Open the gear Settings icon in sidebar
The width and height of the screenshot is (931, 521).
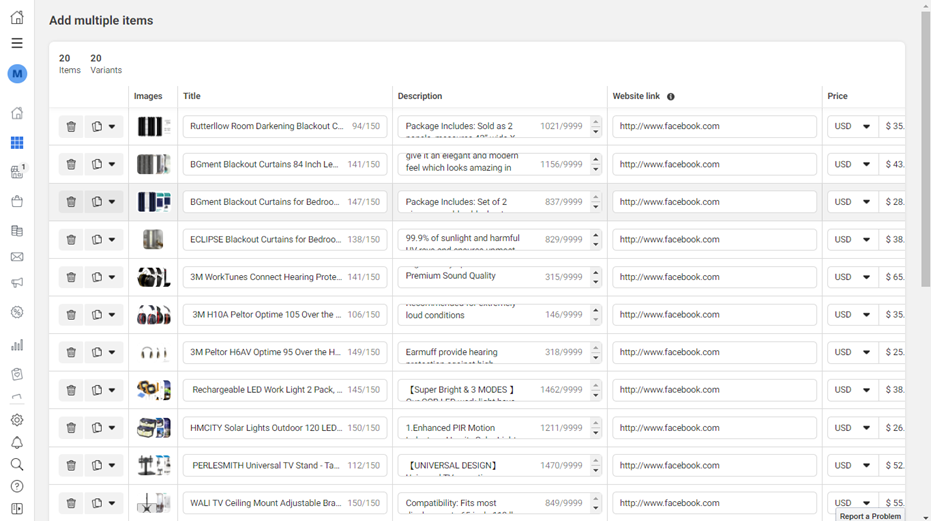tap(17, 420)
